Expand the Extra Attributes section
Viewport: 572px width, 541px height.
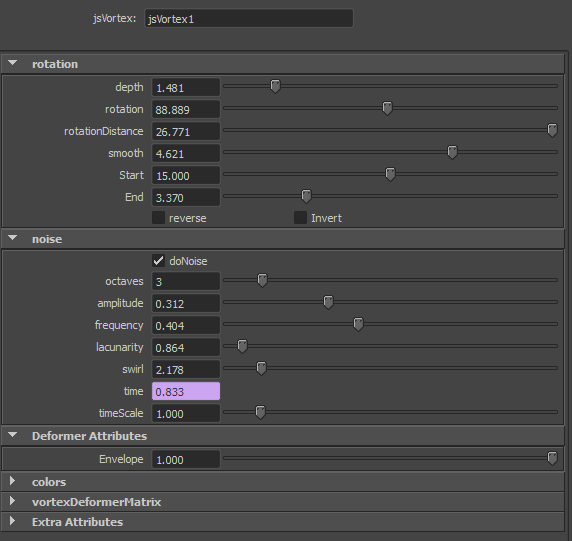click(12, 521)
